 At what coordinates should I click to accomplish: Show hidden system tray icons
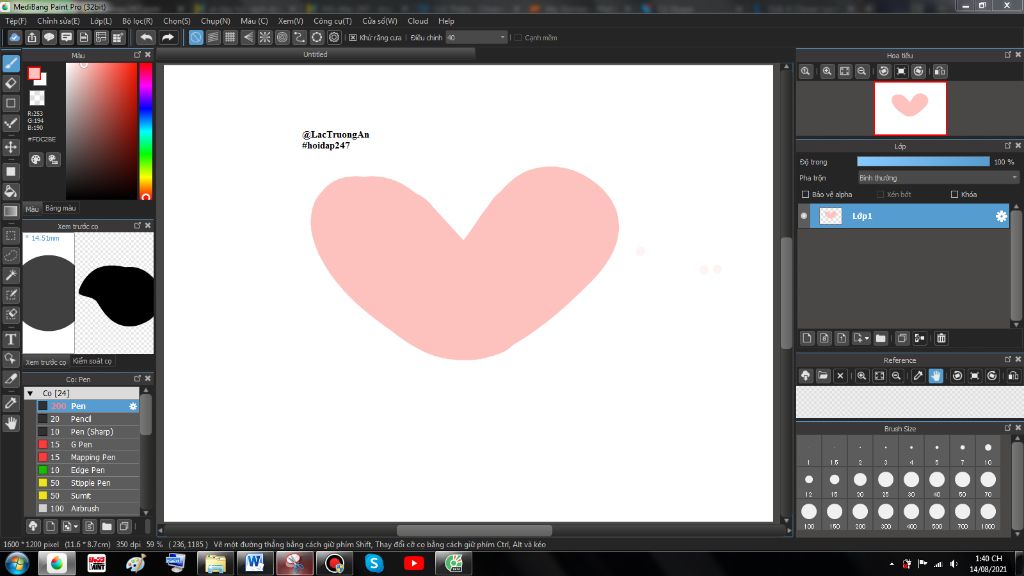(891, 564)
